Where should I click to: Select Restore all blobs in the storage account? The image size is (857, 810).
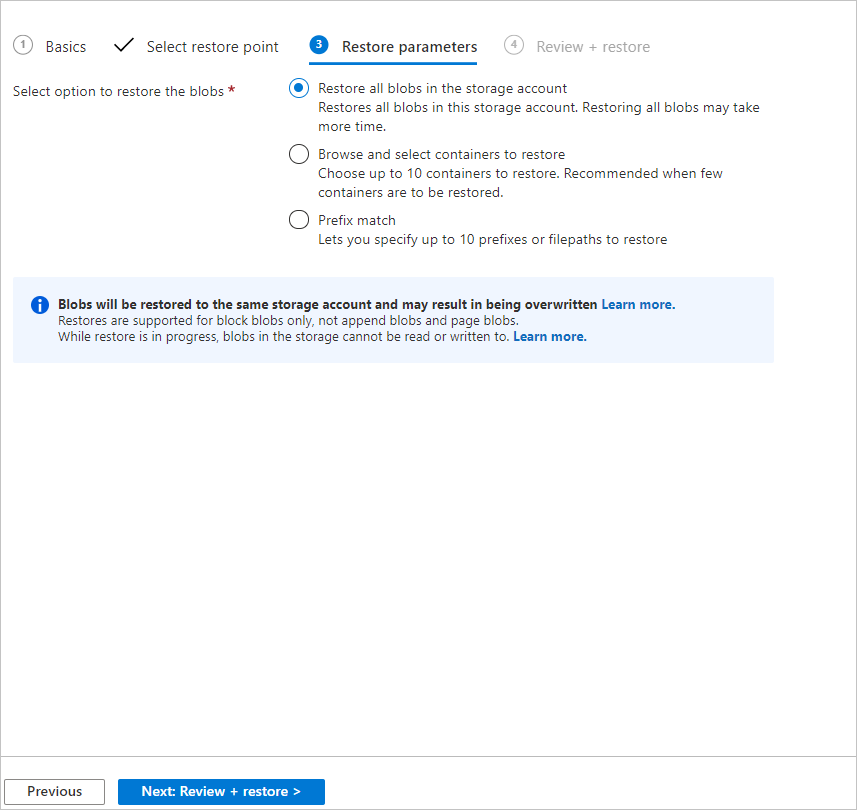298,87
